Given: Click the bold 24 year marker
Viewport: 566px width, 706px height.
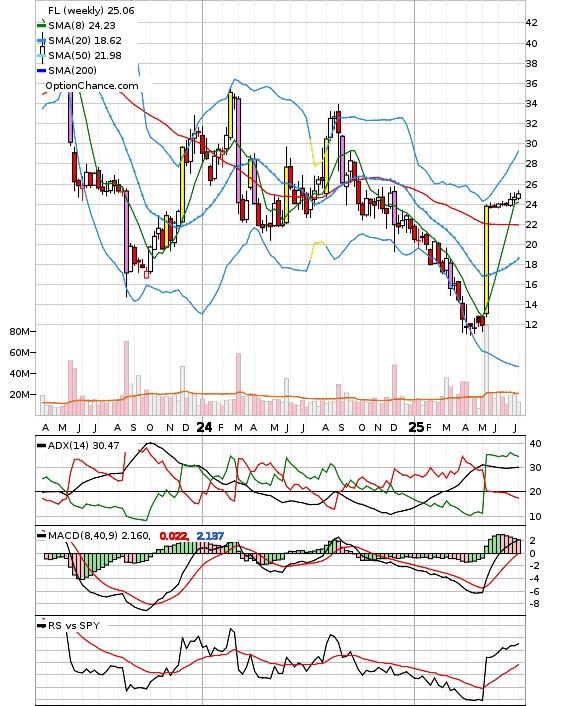Looking at the screenshot, I should tap(204, 427).
